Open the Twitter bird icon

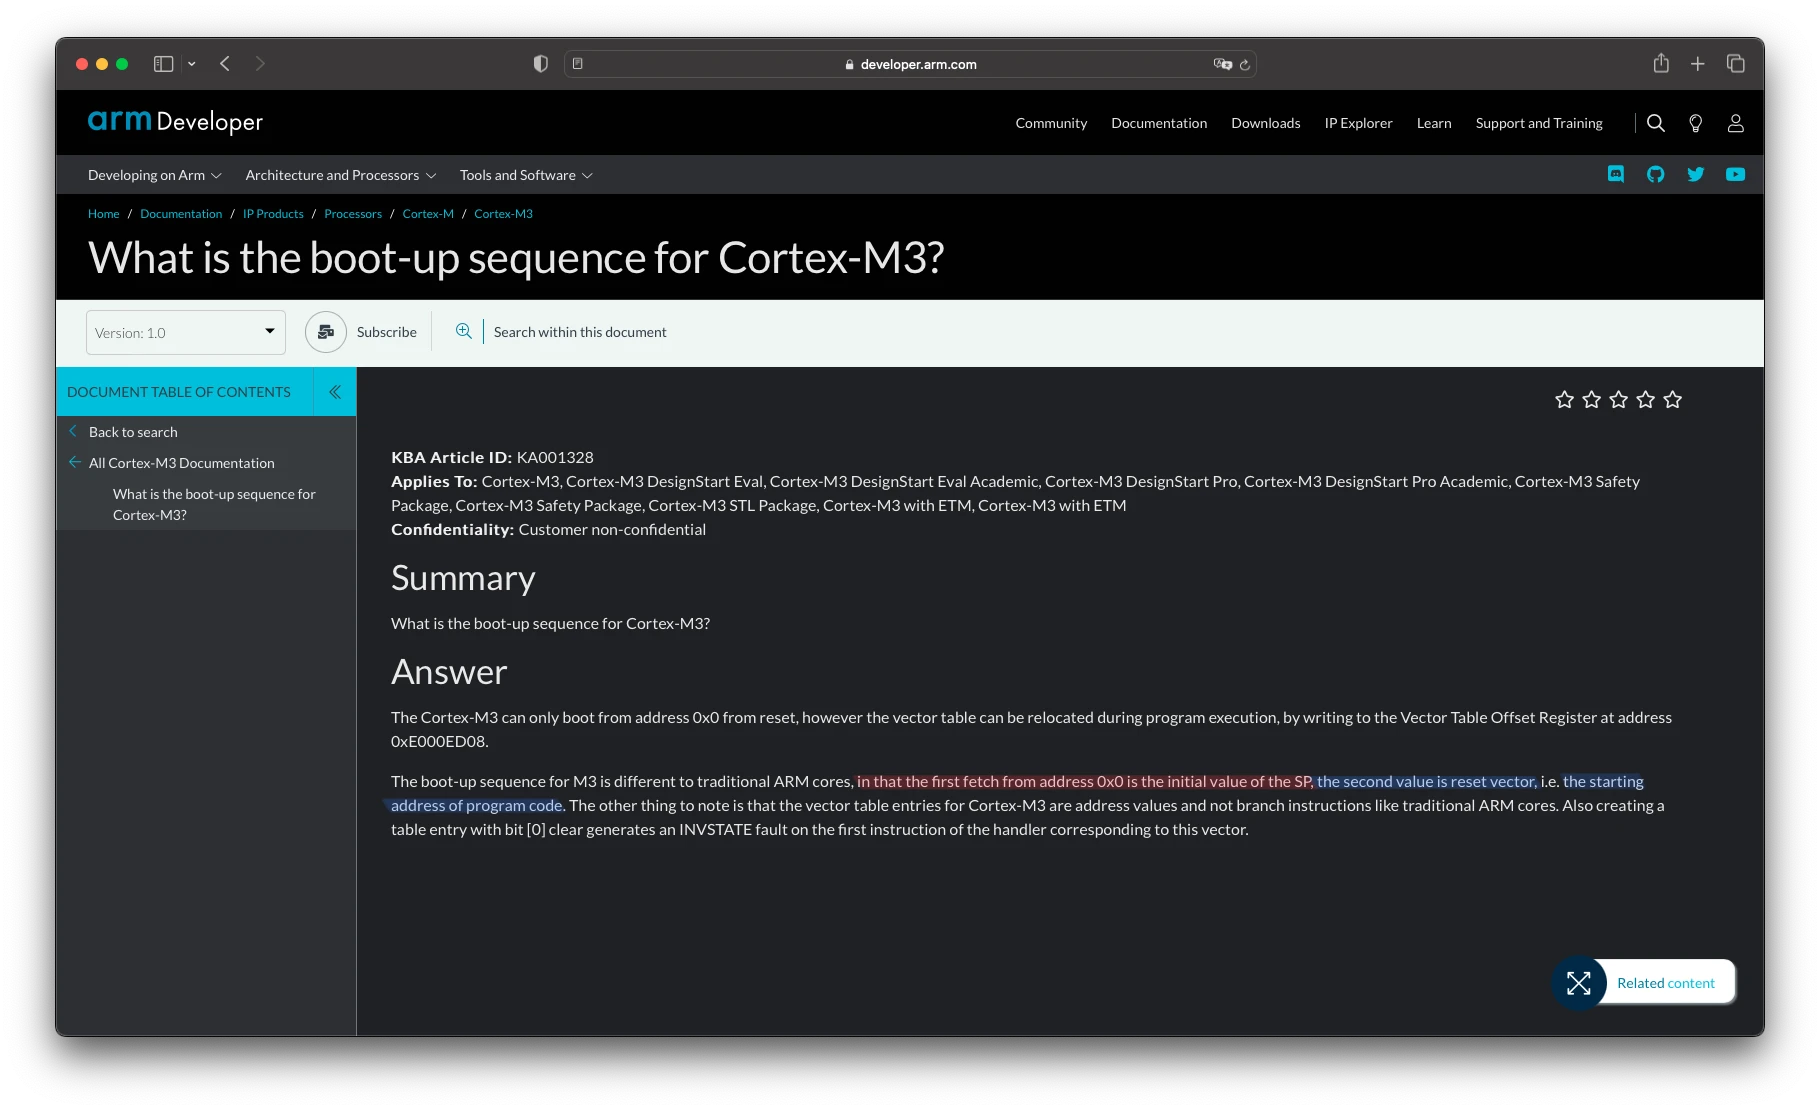pos(1696,174)
